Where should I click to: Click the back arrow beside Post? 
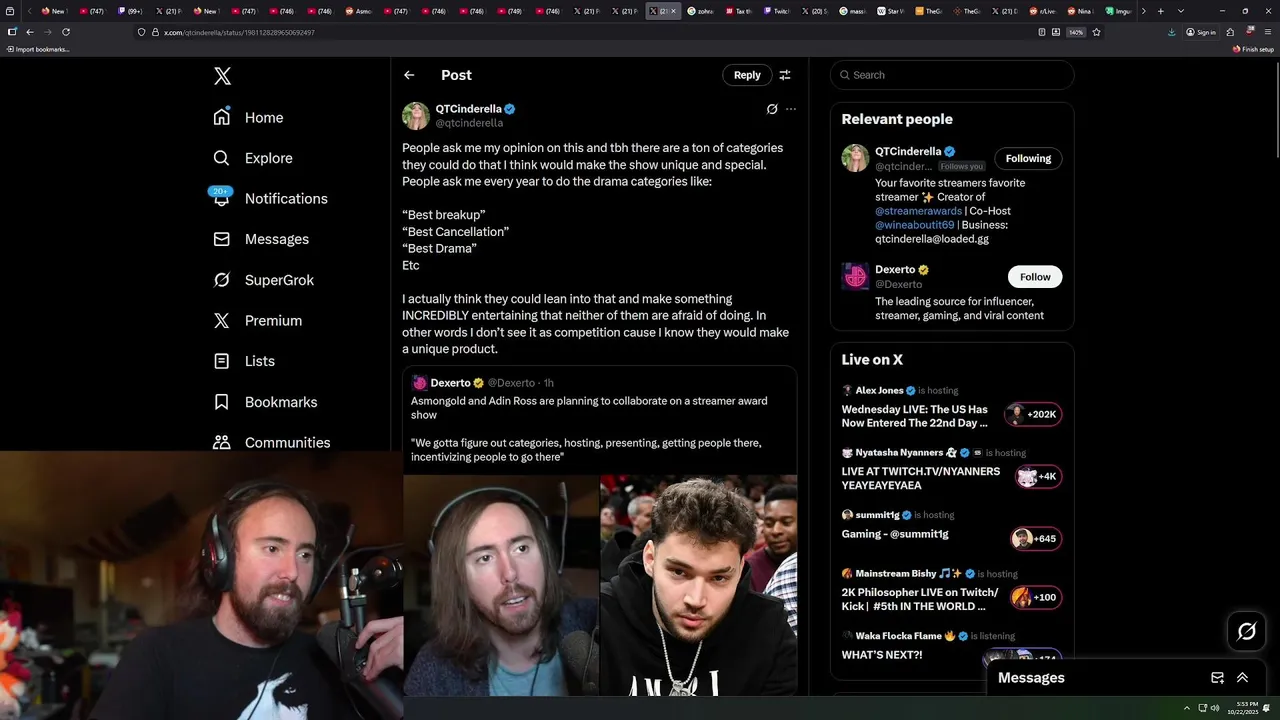point(409,75)
